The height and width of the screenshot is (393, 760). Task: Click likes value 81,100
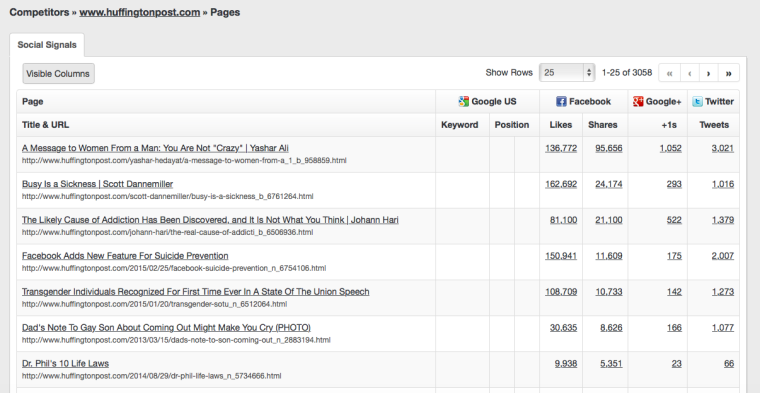(563, 220)
